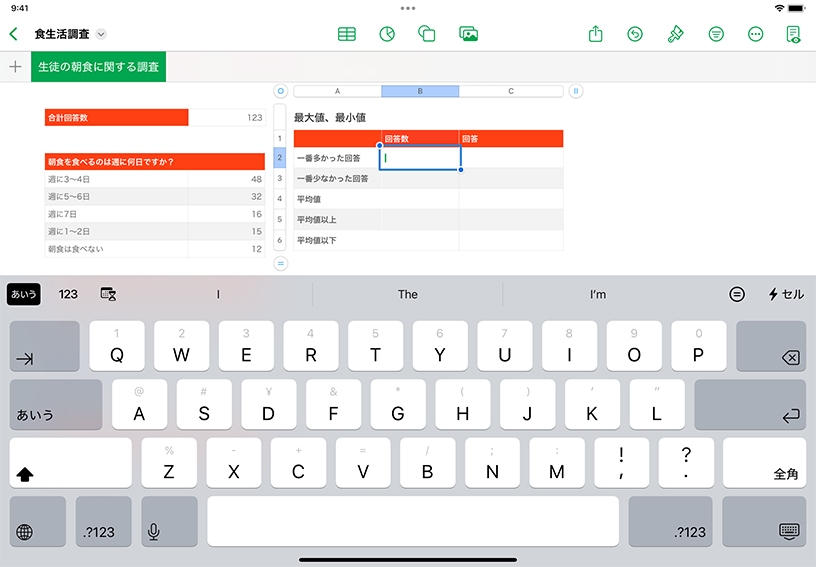Open the More options ellipsis menu
The image size is (816, 567).
pos(756,34)
